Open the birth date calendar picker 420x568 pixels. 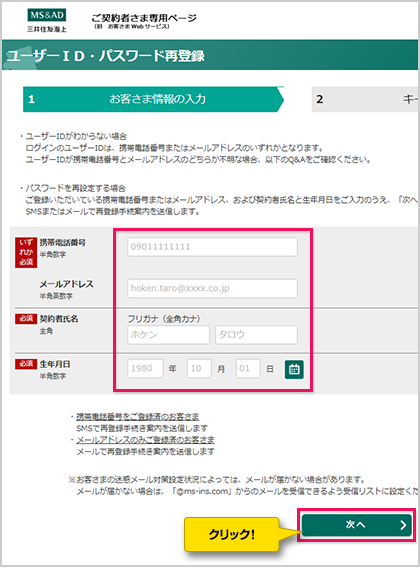tap(294, 369)
